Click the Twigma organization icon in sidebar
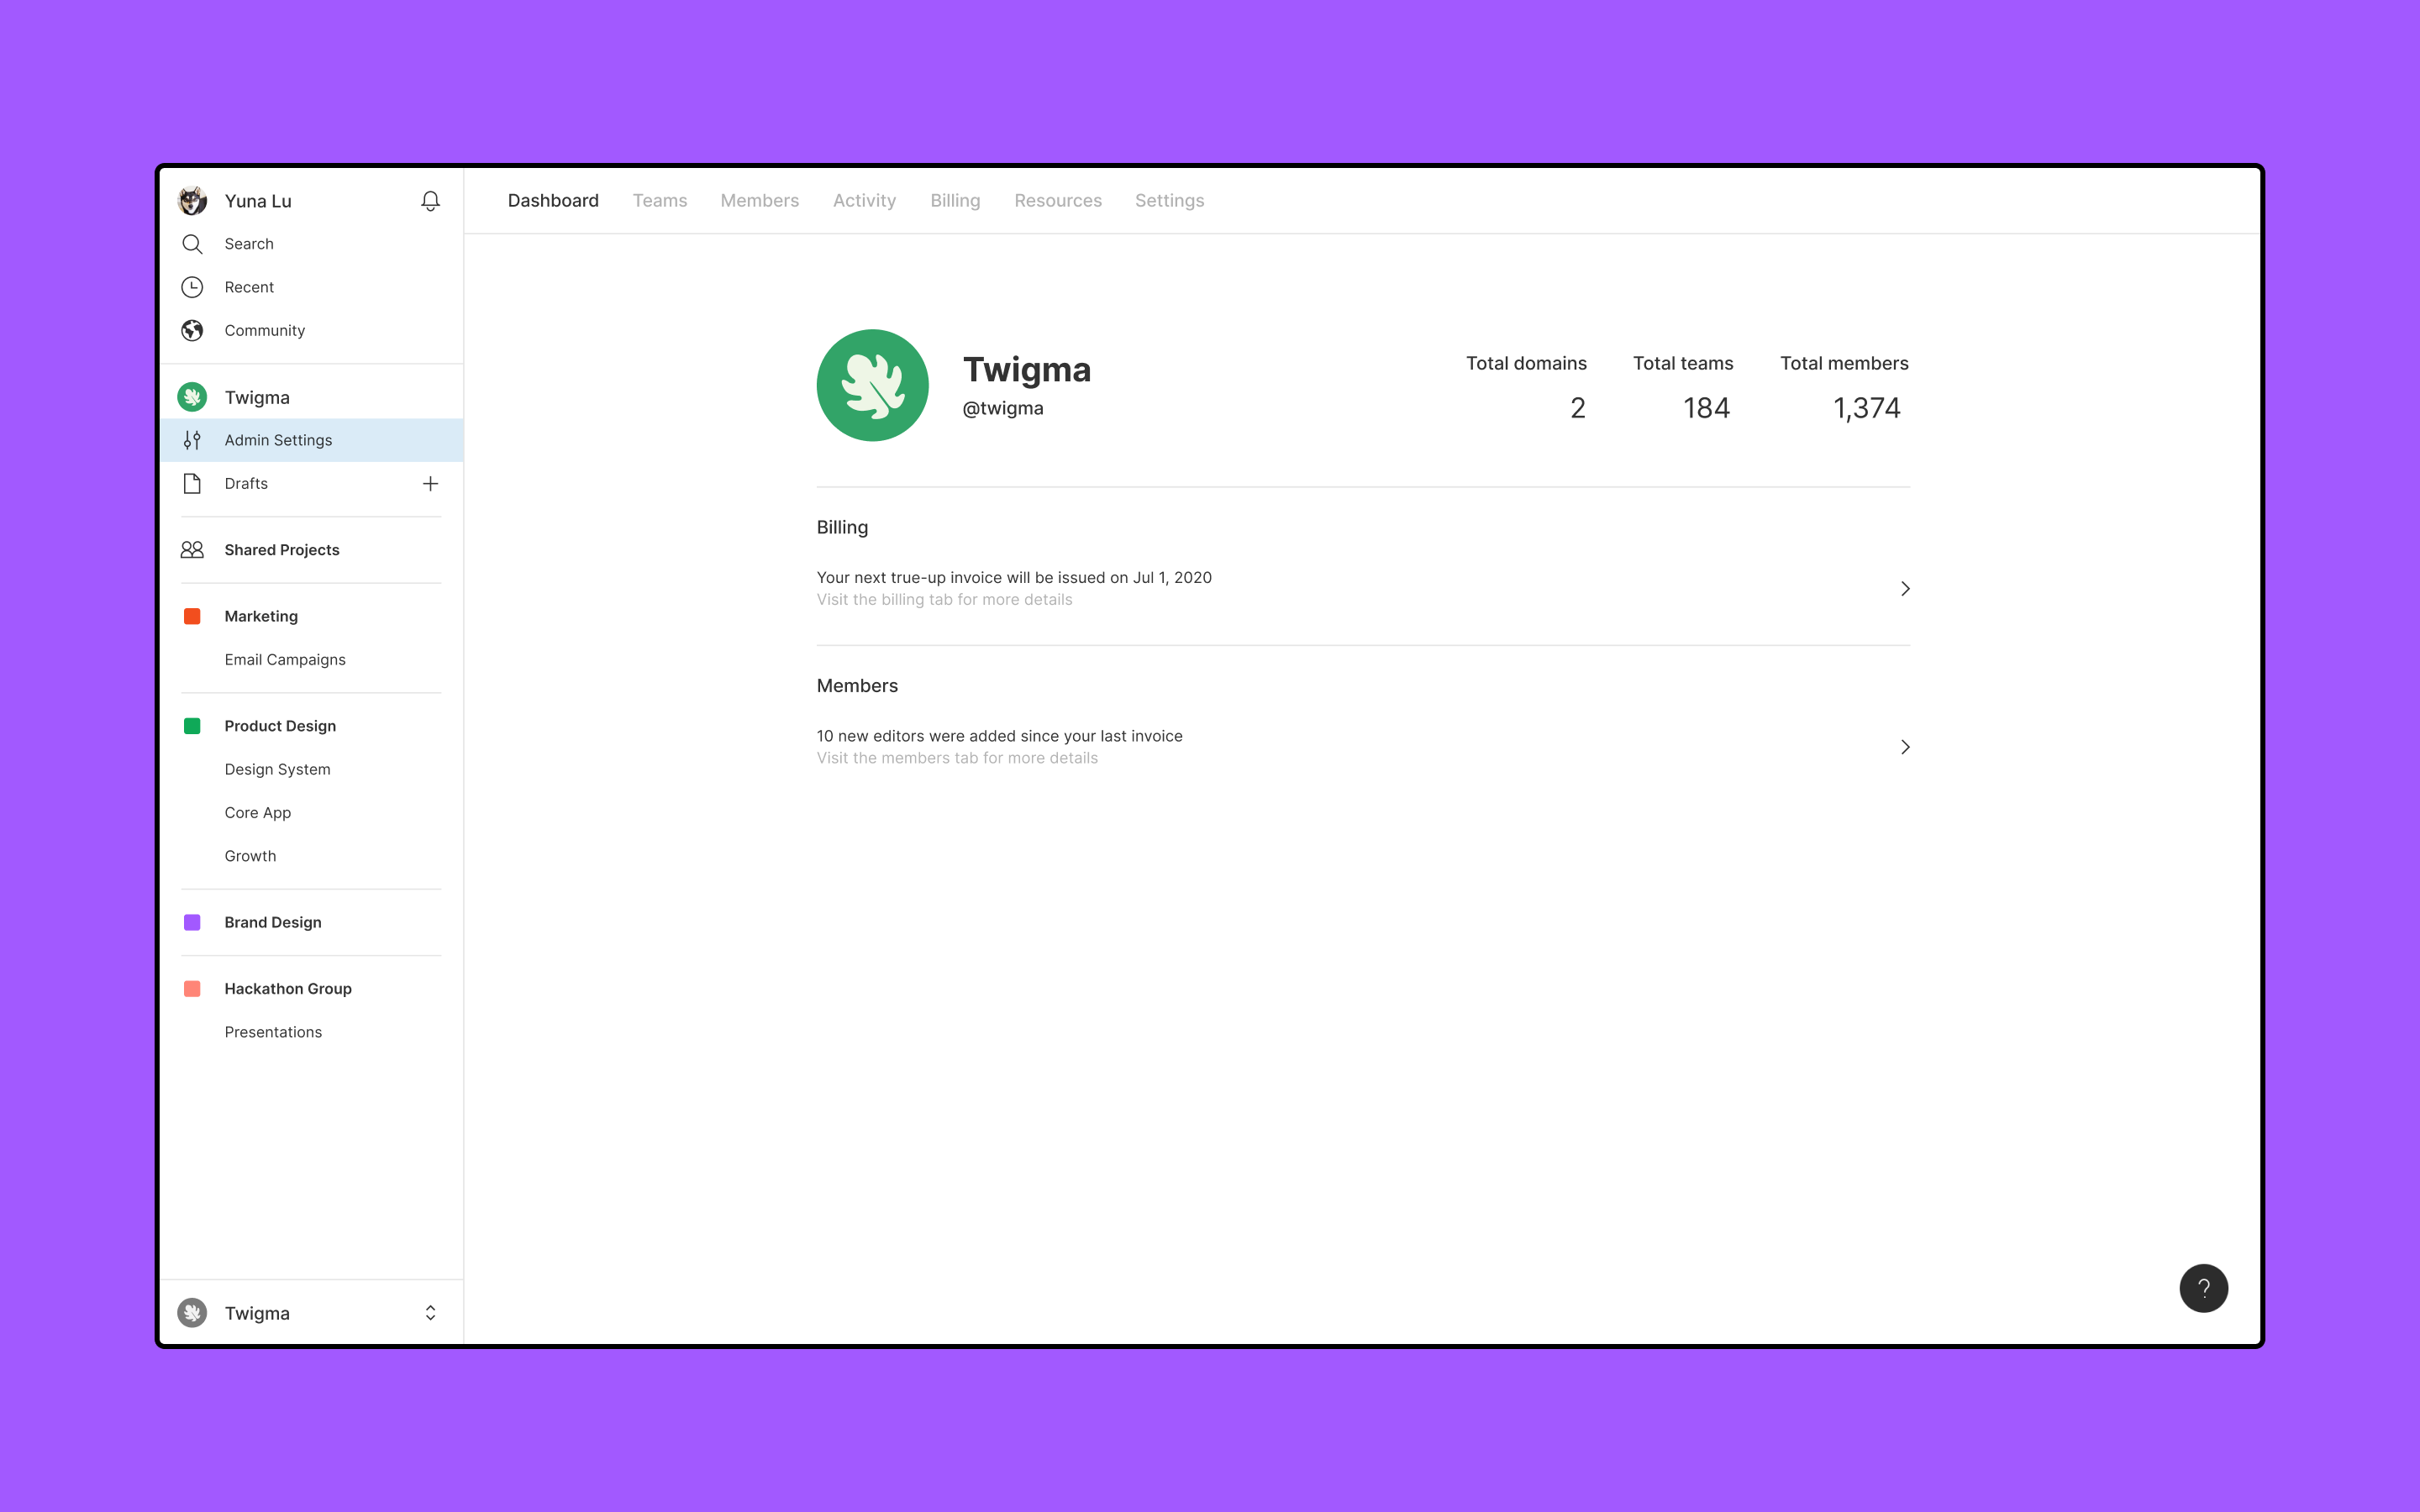This screenshot has width=2420, height=1512. tap(193, 396)
